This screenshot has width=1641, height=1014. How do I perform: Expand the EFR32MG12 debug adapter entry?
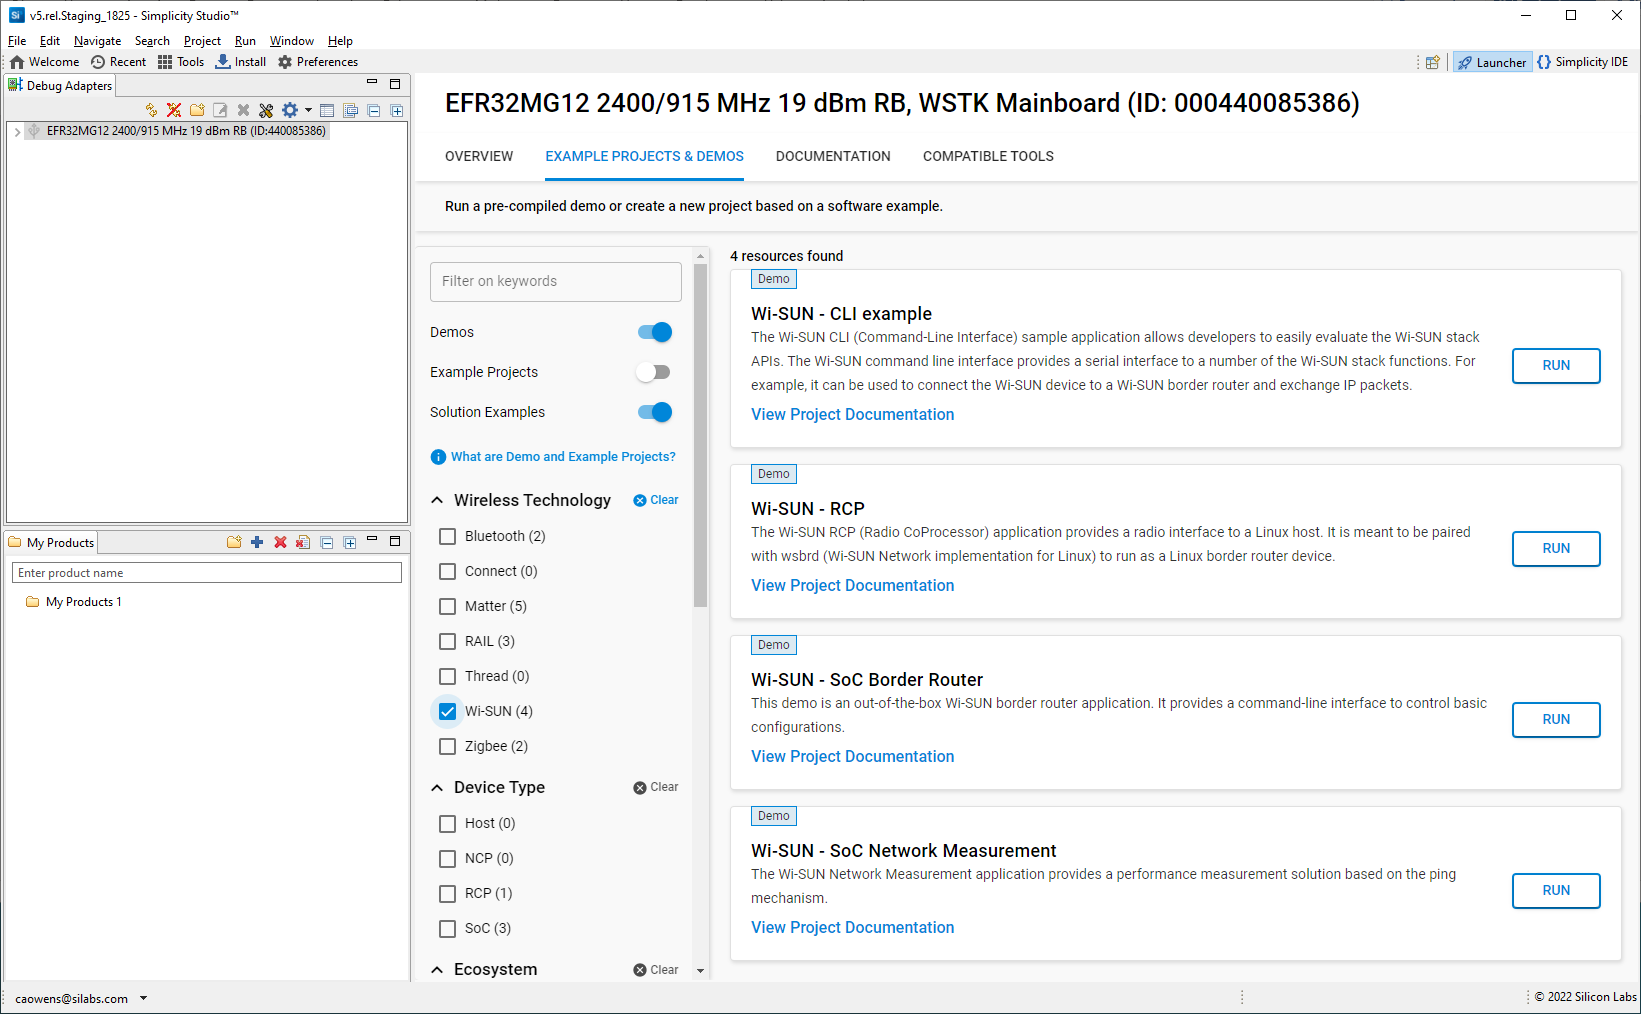point(16,130)
